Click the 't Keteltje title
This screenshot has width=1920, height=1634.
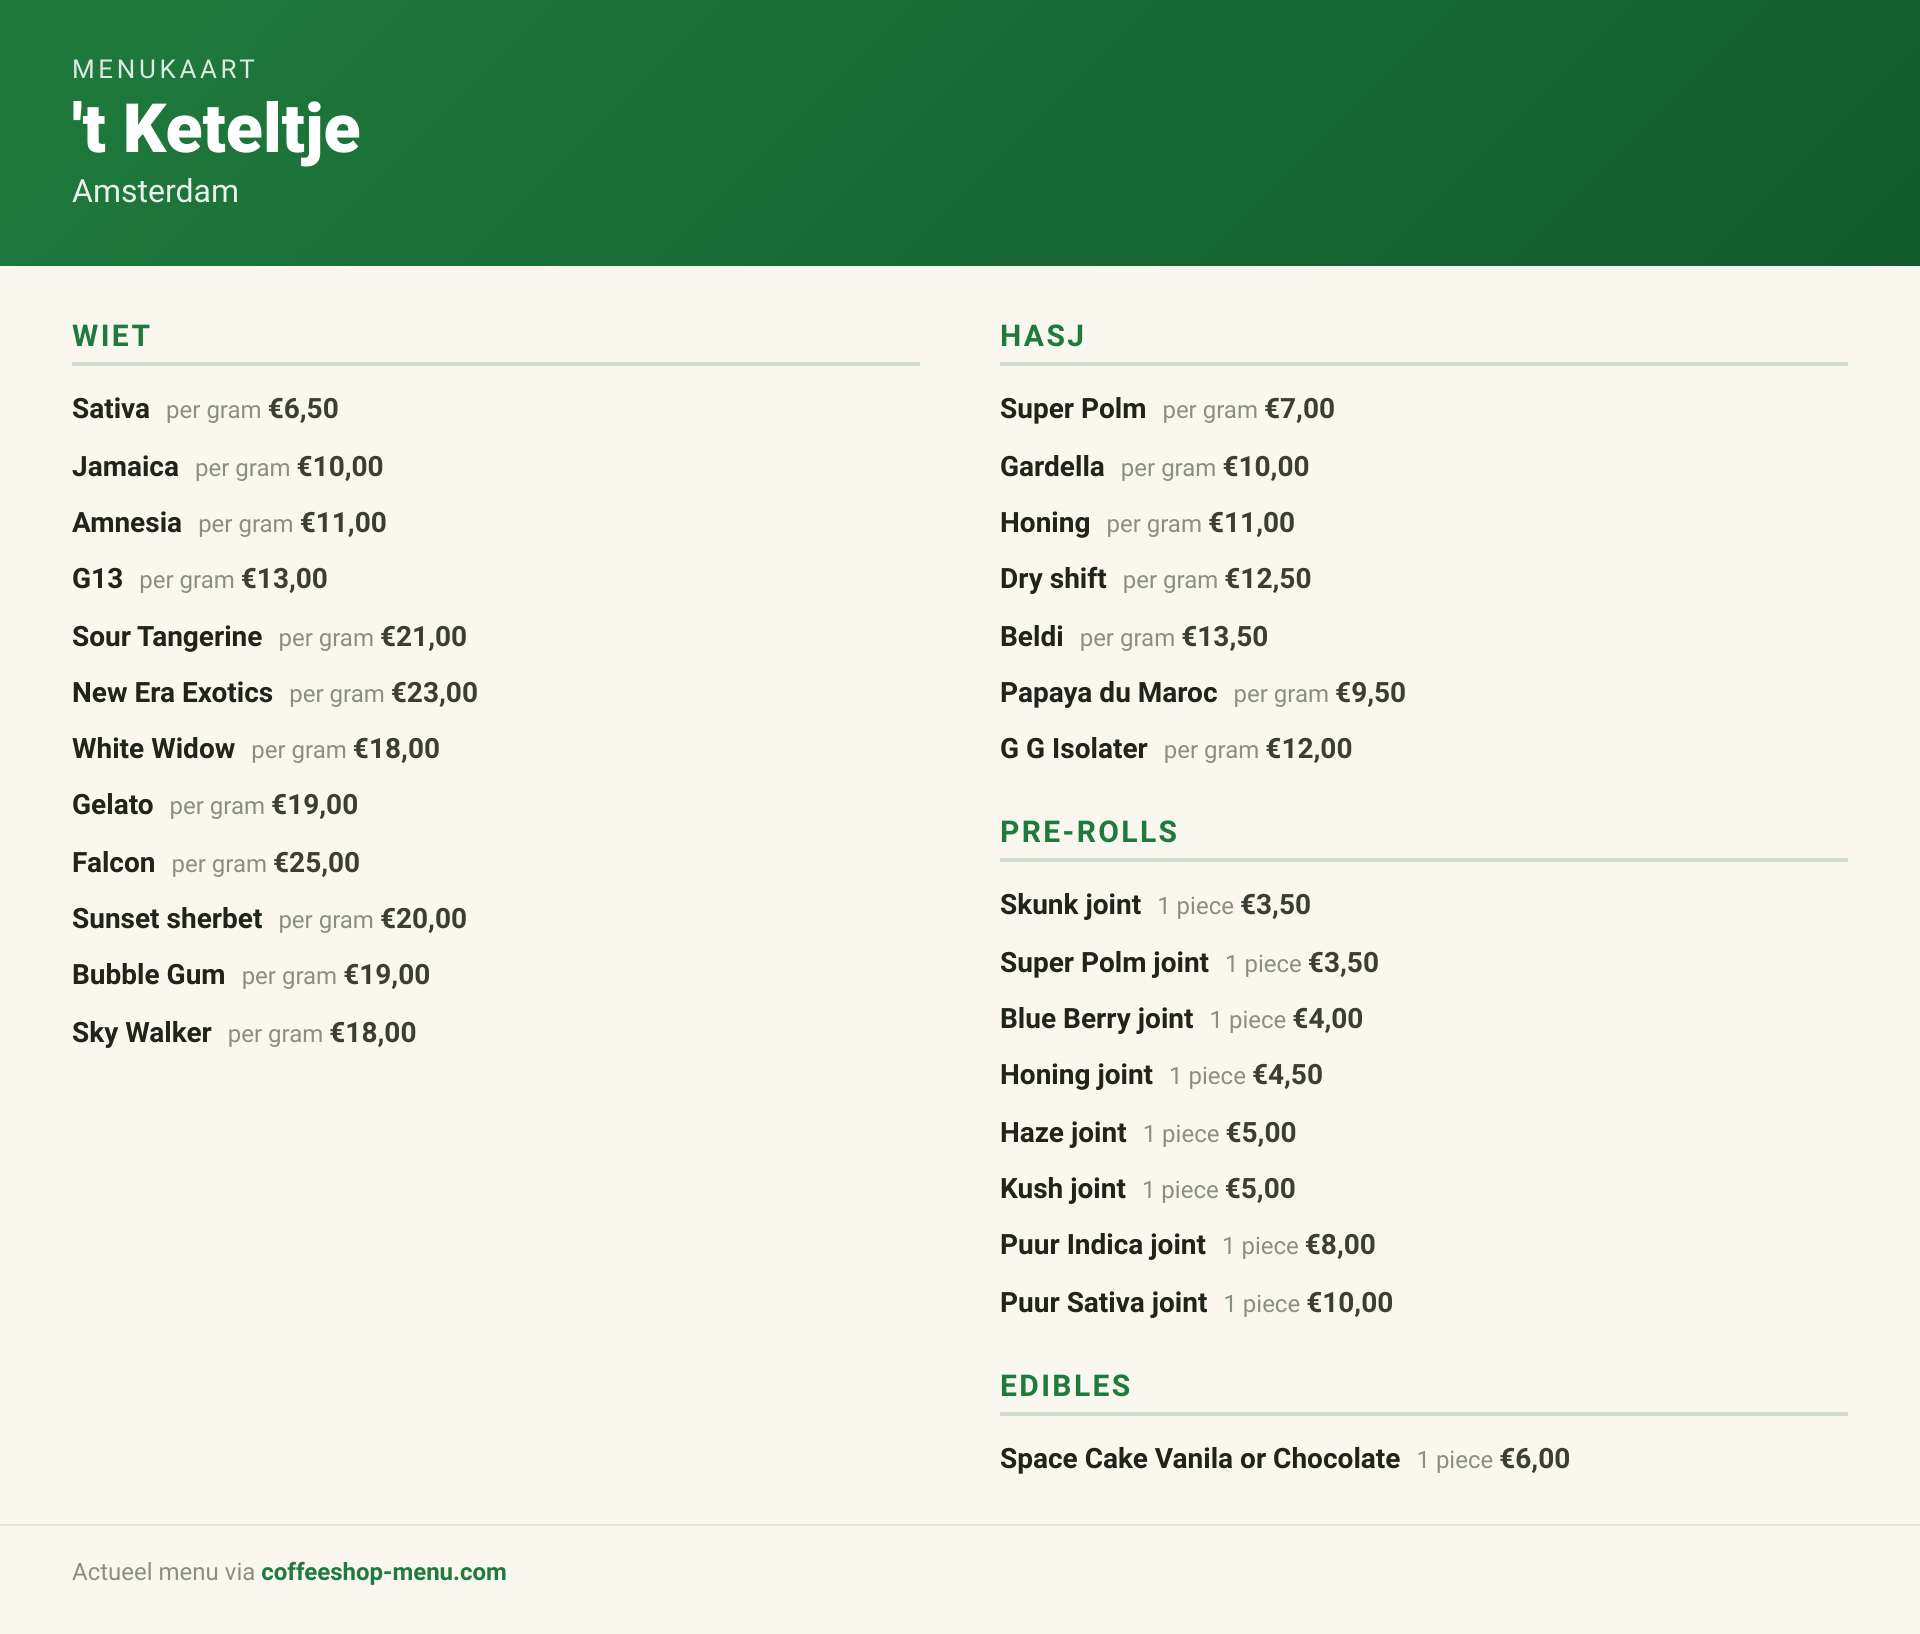[x=216, y=130]
